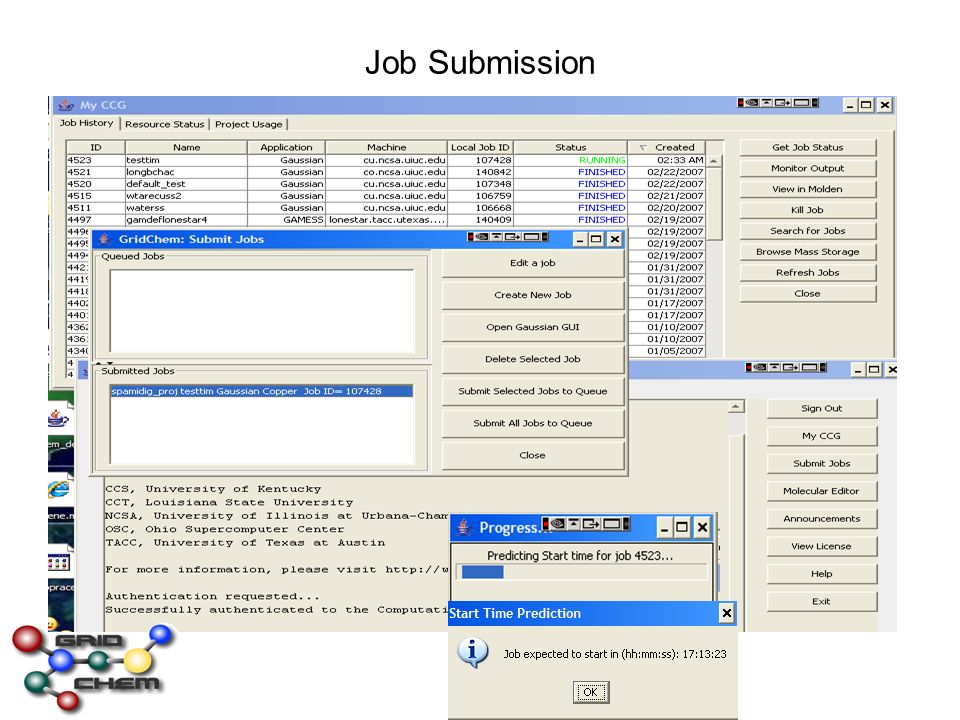The width and height of the screenshot is (960, 720).
Task: Click the ID column header
Action: [x=96, y=148]
